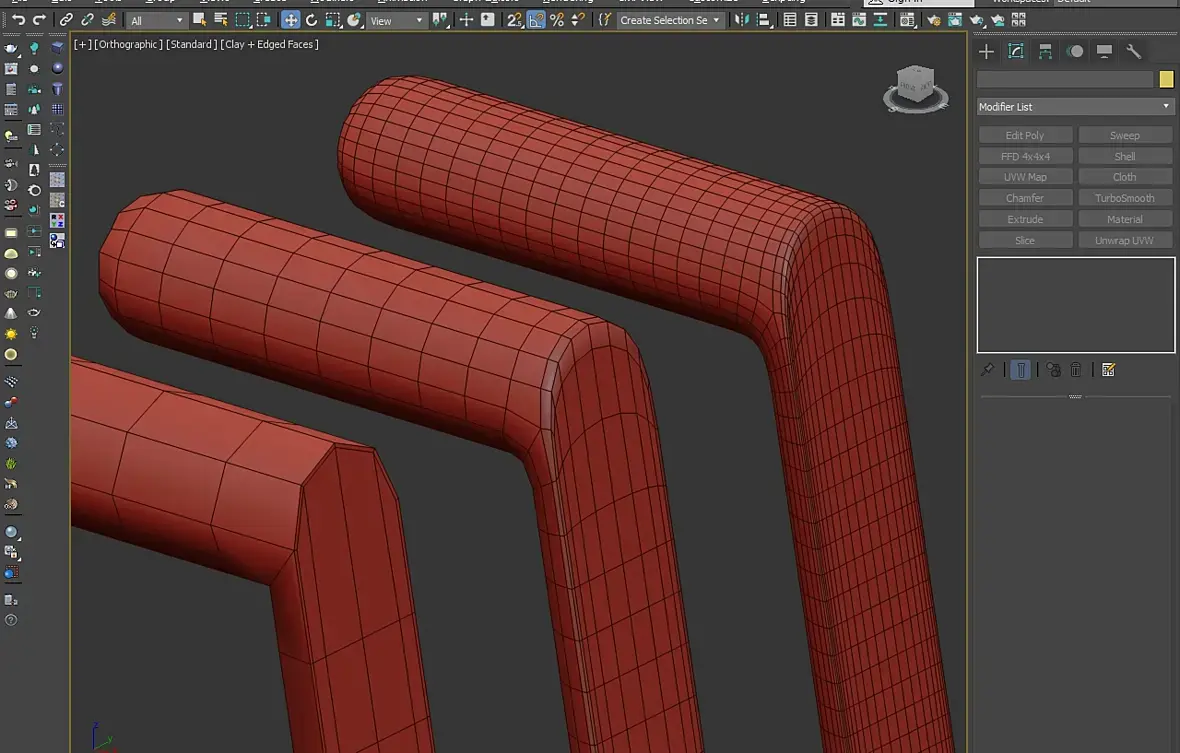Click the Unwrap UVW modifier button

1125,240
